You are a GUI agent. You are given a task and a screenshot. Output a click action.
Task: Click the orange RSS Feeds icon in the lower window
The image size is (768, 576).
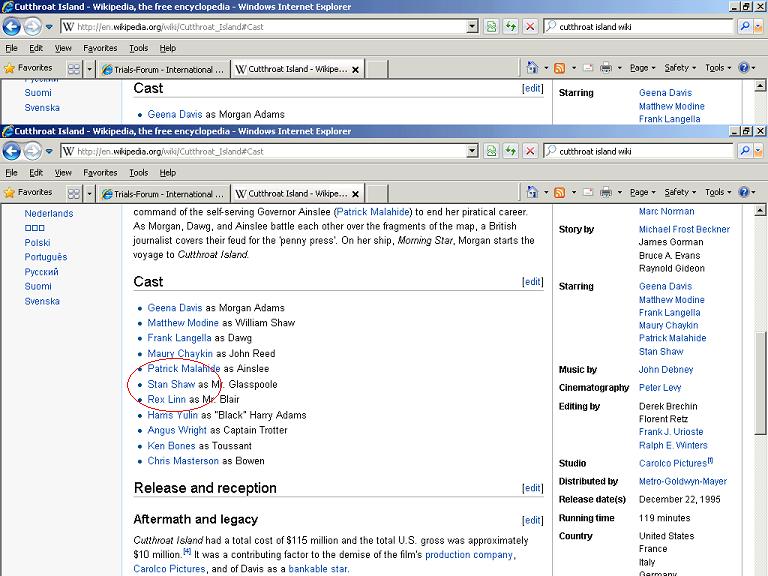(x=559, y=192)
